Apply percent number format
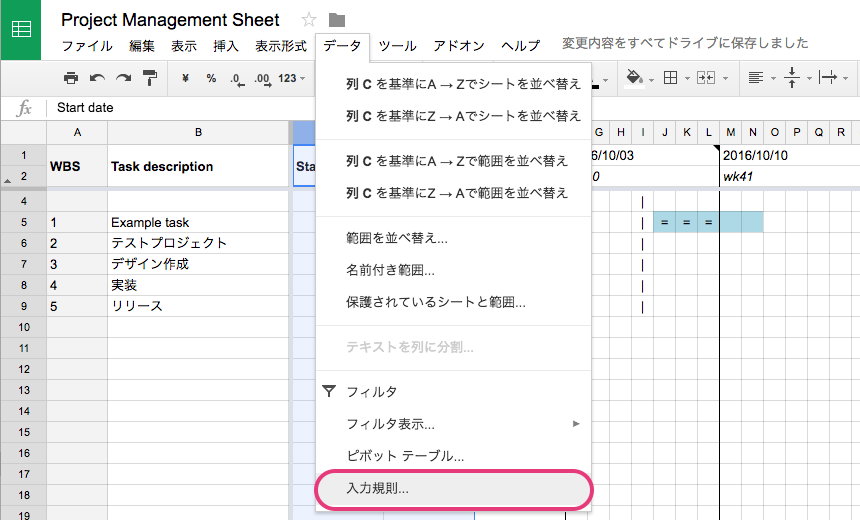The image size is (860, 520). (211, 78)
